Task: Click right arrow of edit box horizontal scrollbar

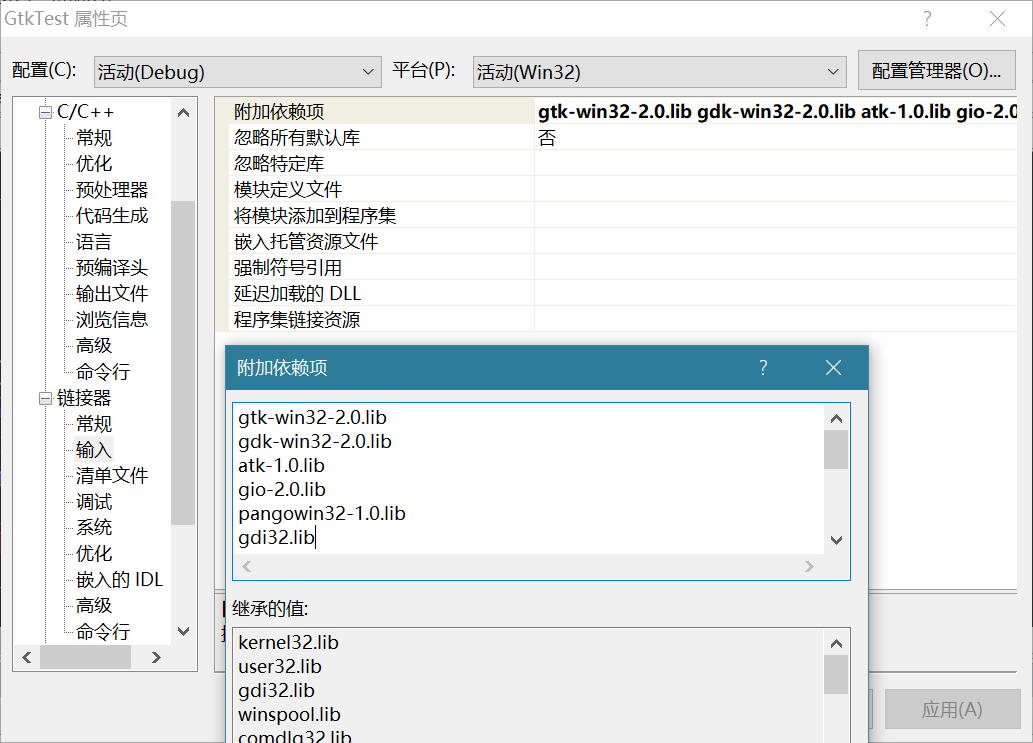Action: pos(810,567)
